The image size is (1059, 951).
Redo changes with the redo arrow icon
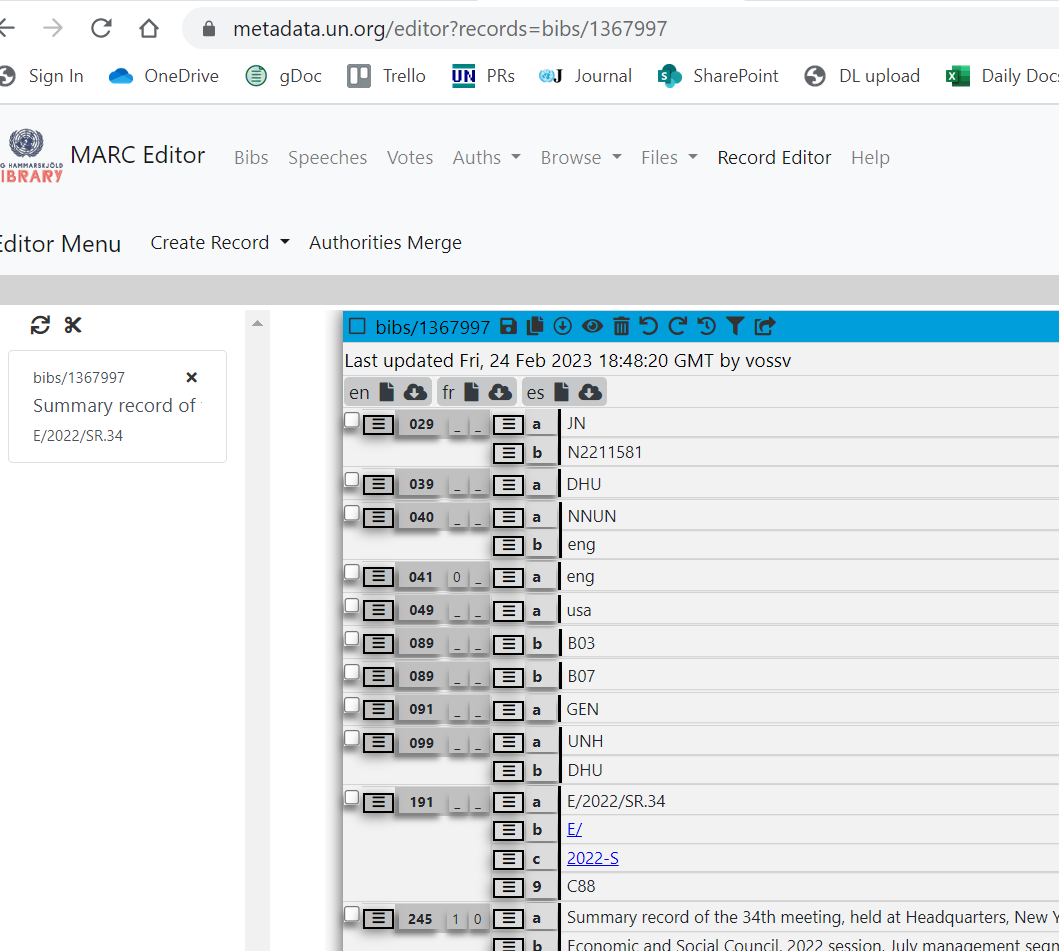coord(678,326)
